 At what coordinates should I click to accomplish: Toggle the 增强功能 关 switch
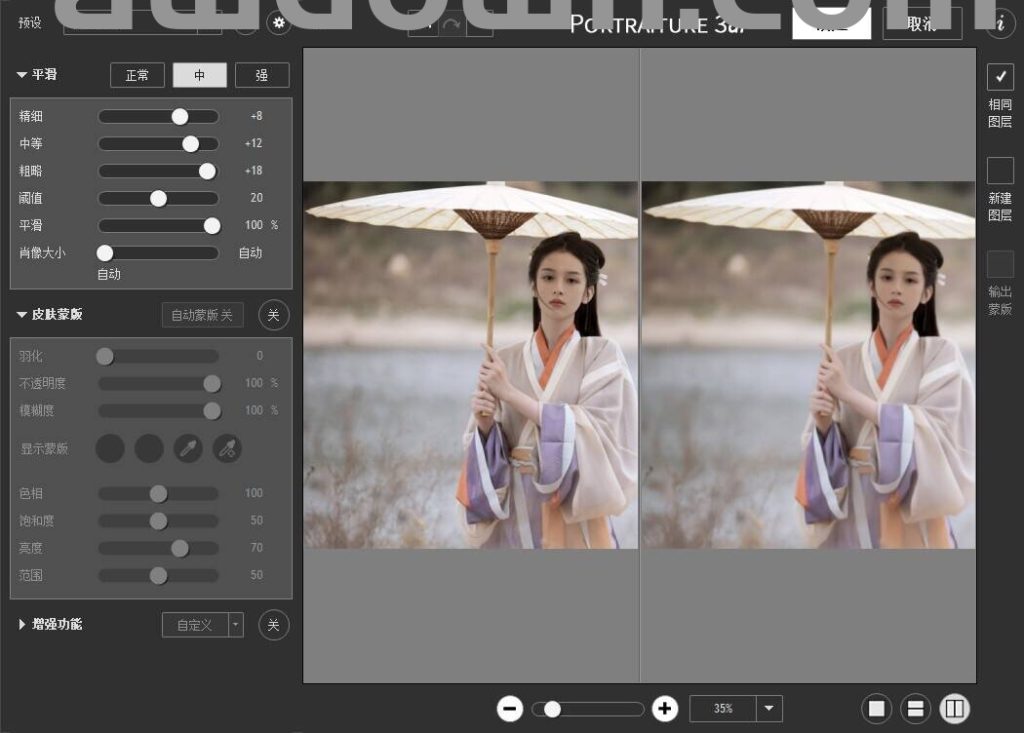pyautogui.click(x=274, y=625)
